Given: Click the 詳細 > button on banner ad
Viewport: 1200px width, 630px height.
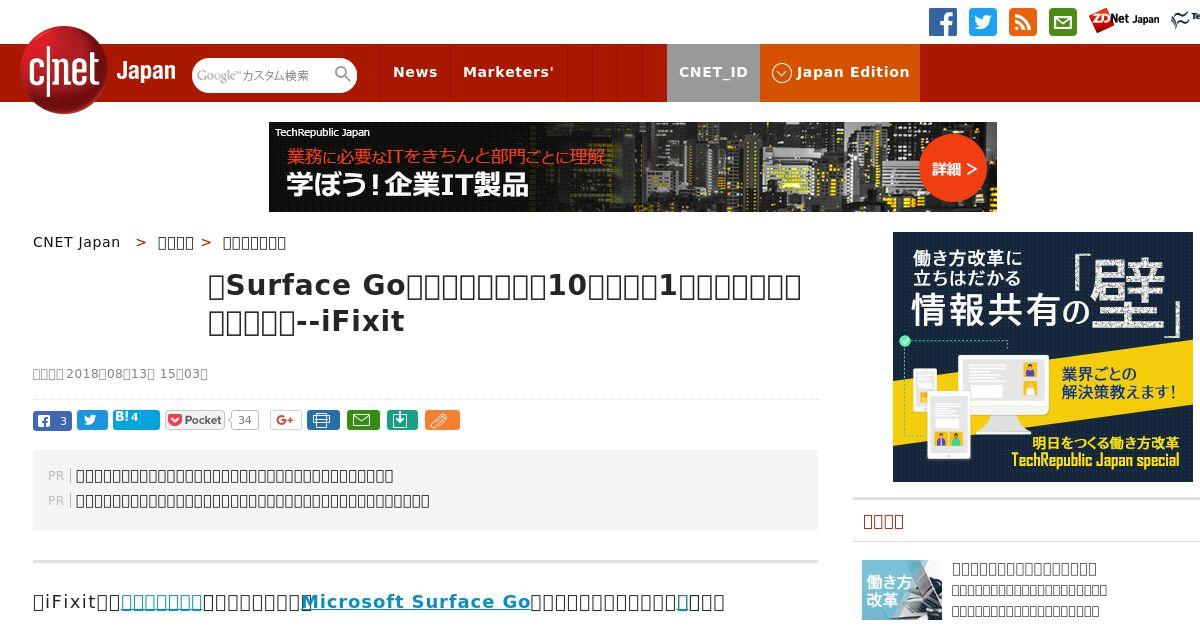Looking at the screenshot, I should pos(953,168).
